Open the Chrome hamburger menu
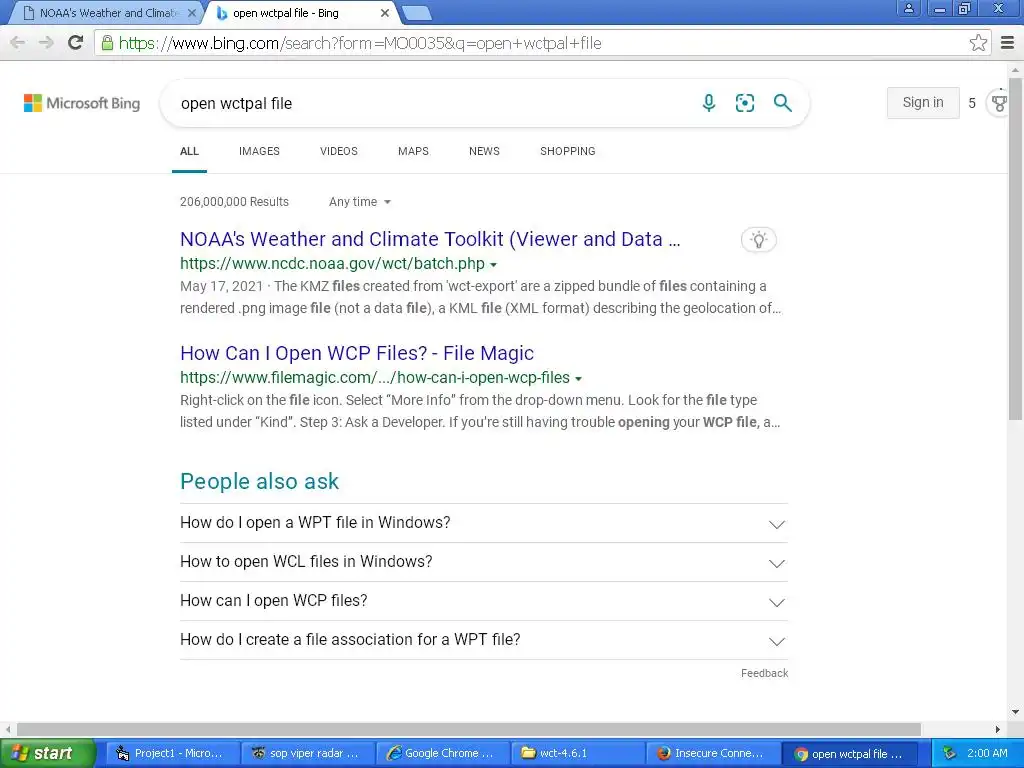This screenshot has height=768, width=1024. click(1008, 43)
